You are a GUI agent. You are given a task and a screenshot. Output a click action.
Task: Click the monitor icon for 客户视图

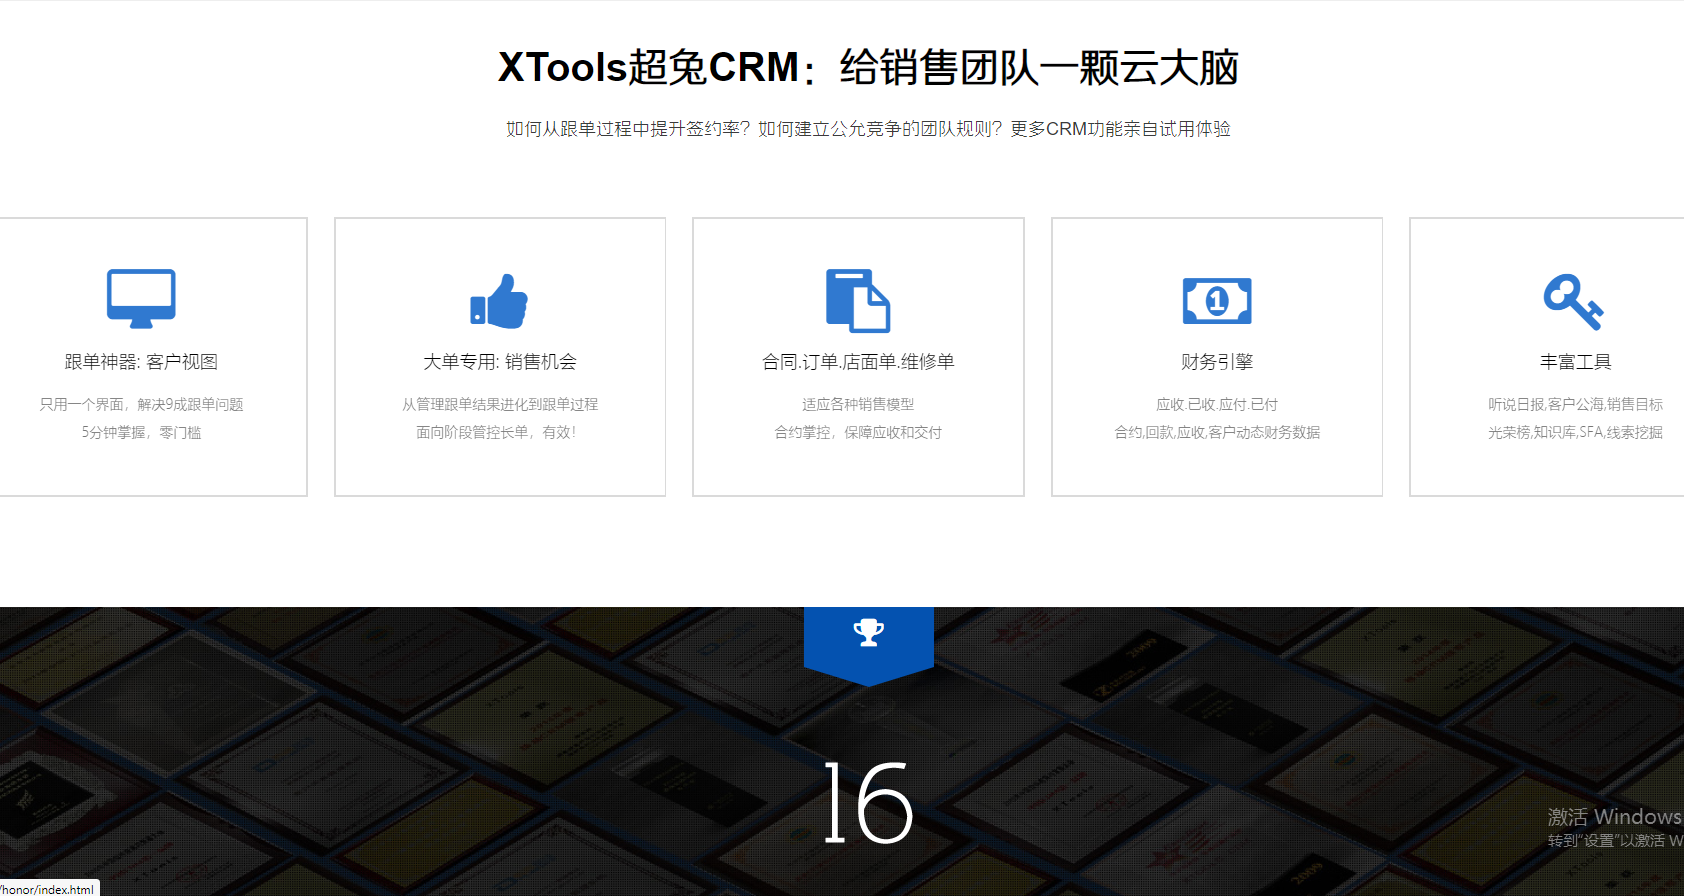[x=141, y=298]
